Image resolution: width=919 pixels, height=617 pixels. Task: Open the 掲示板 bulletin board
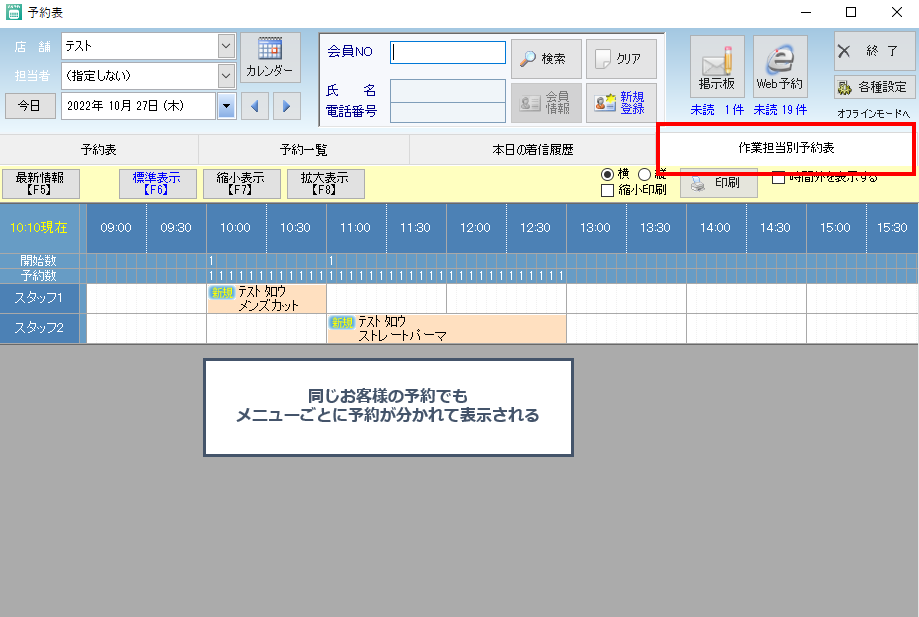click(717, 67)
